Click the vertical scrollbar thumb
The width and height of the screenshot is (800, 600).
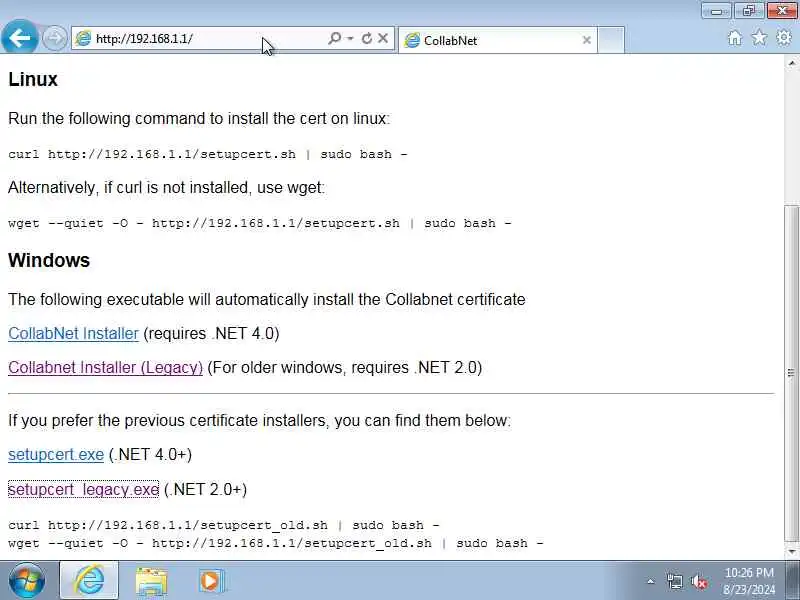click(791, 373)
